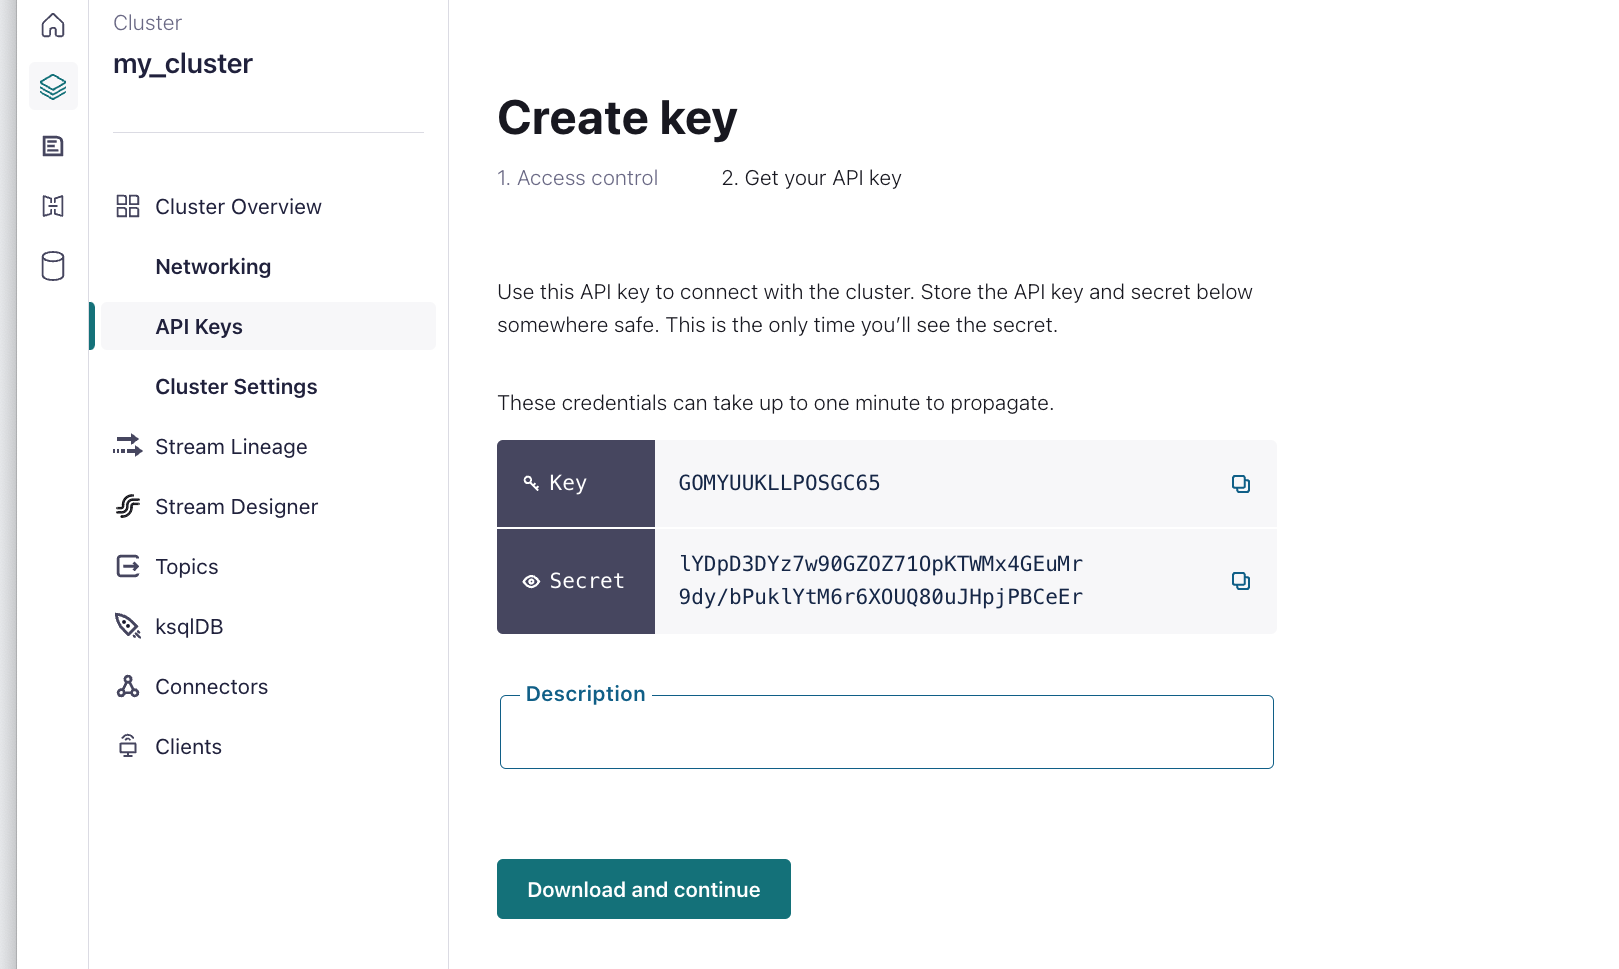Image resolution: width=1619 pixels, height=969 pixels.
Task: Copy the secret value
Action: (1241, 580)
